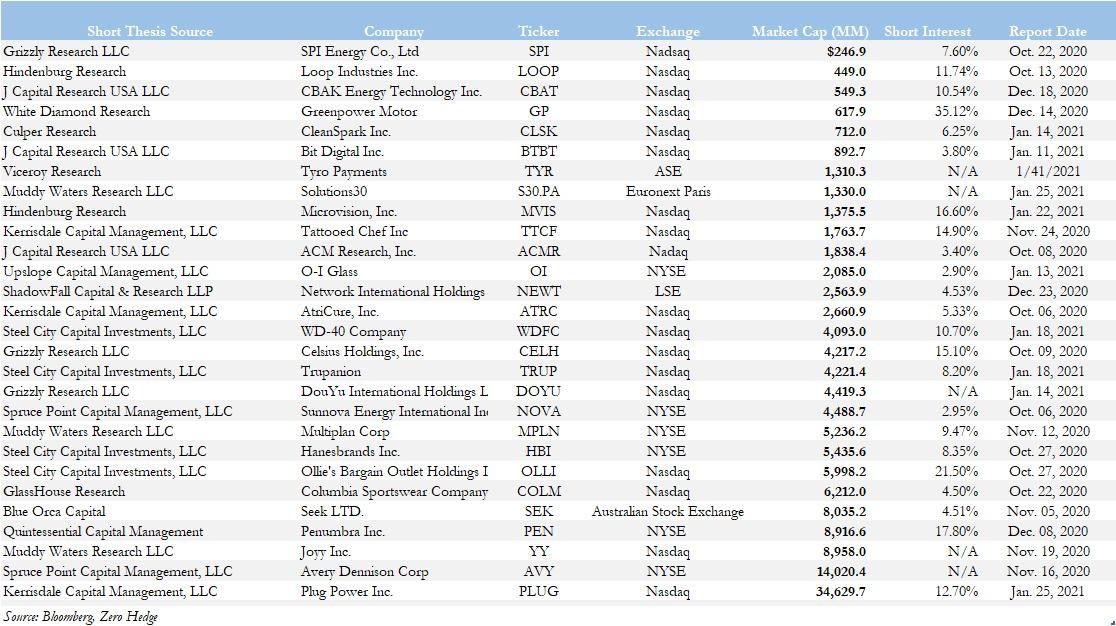Click the Short Thesis Source column header
The image size is (1116, 626).
tap(150, 31)
